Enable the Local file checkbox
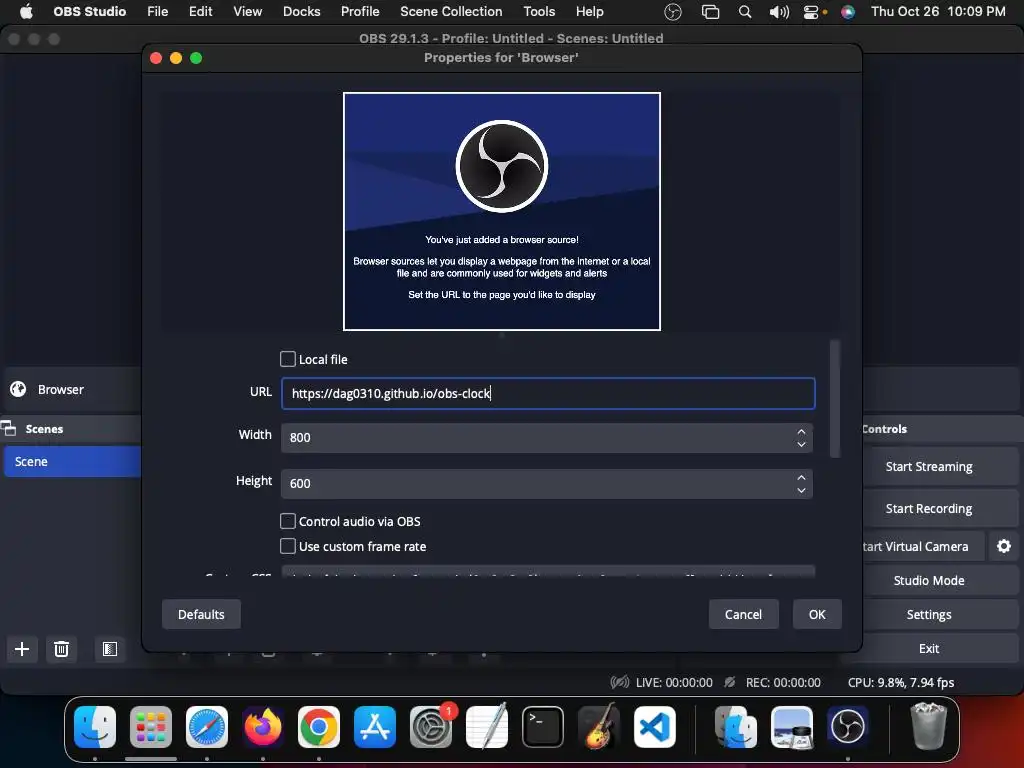1024x768 pixels. click(x=287, y=359)
